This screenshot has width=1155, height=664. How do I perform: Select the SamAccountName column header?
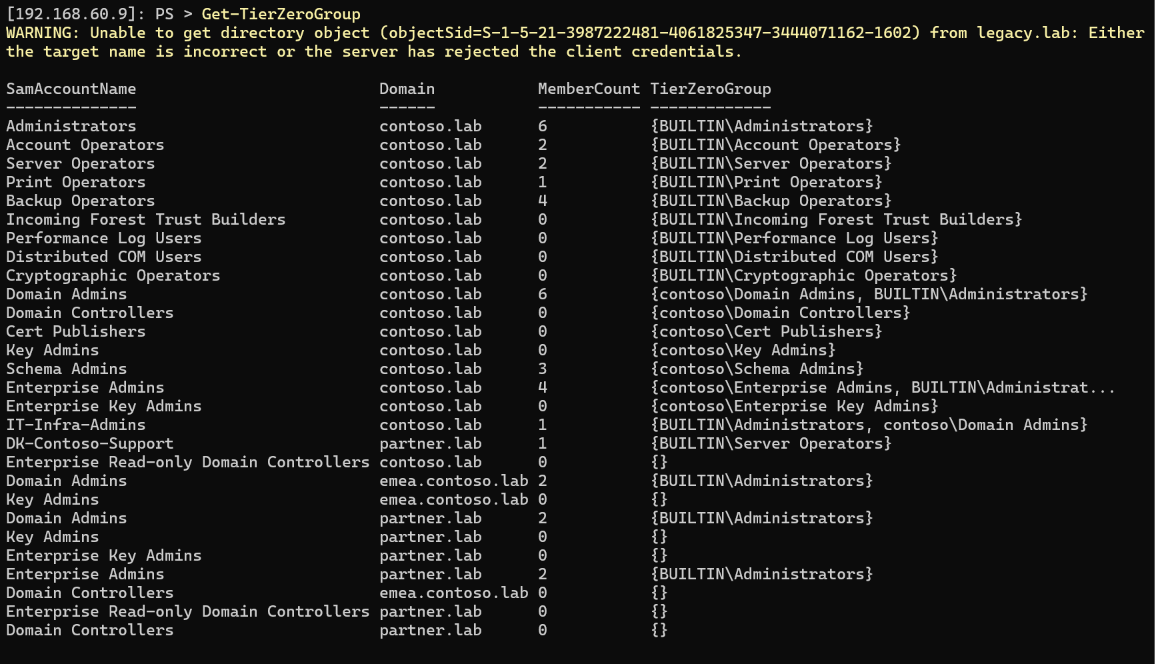pos(71,89)
